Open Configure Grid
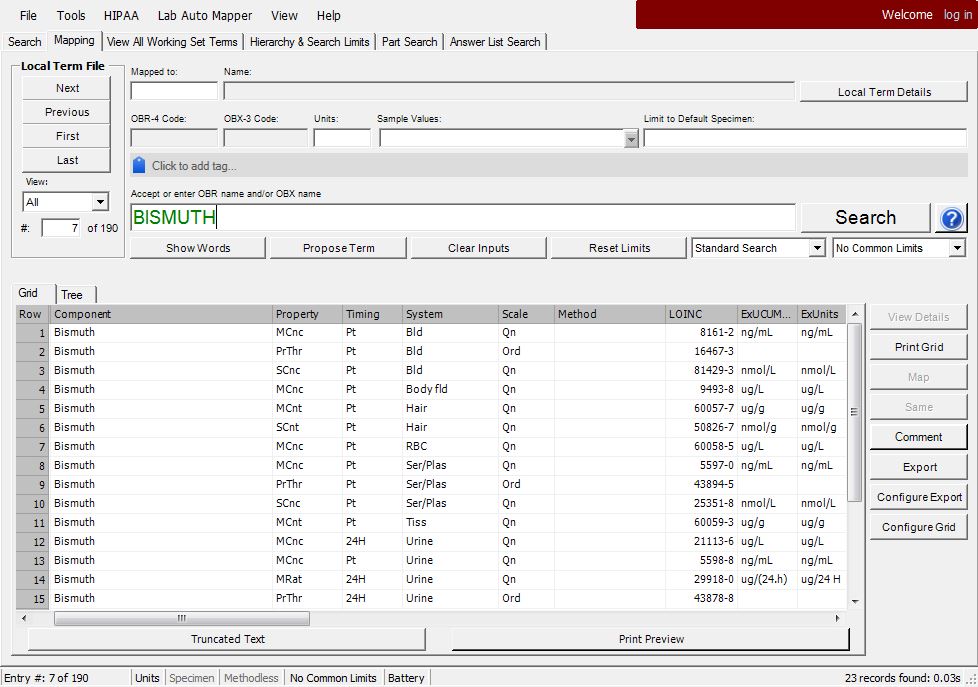The height and width of the screenshot is (687, 978). pyautogui.click(x=919, y=527)
